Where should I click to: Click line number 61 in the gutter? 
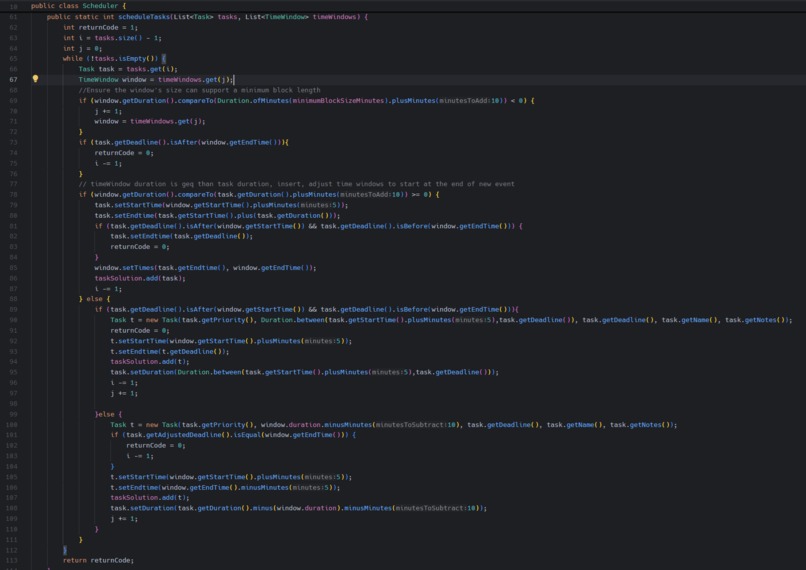13,17
